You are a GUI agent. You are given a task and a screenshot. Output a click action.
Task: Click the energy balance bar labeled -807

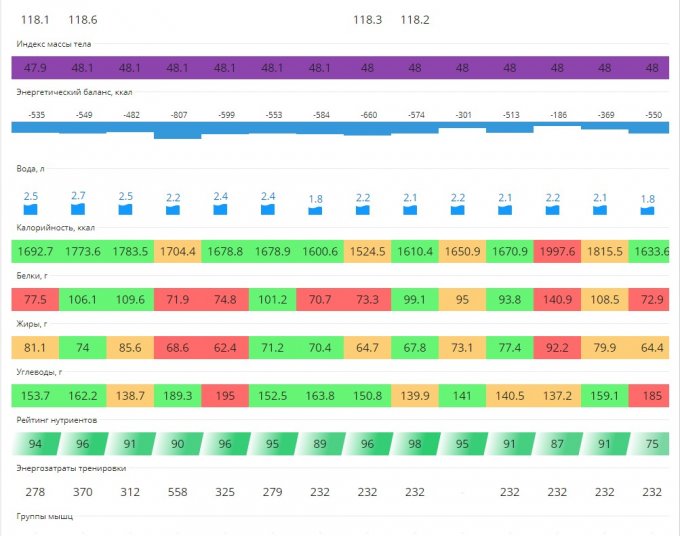click(x=178, y=130)
